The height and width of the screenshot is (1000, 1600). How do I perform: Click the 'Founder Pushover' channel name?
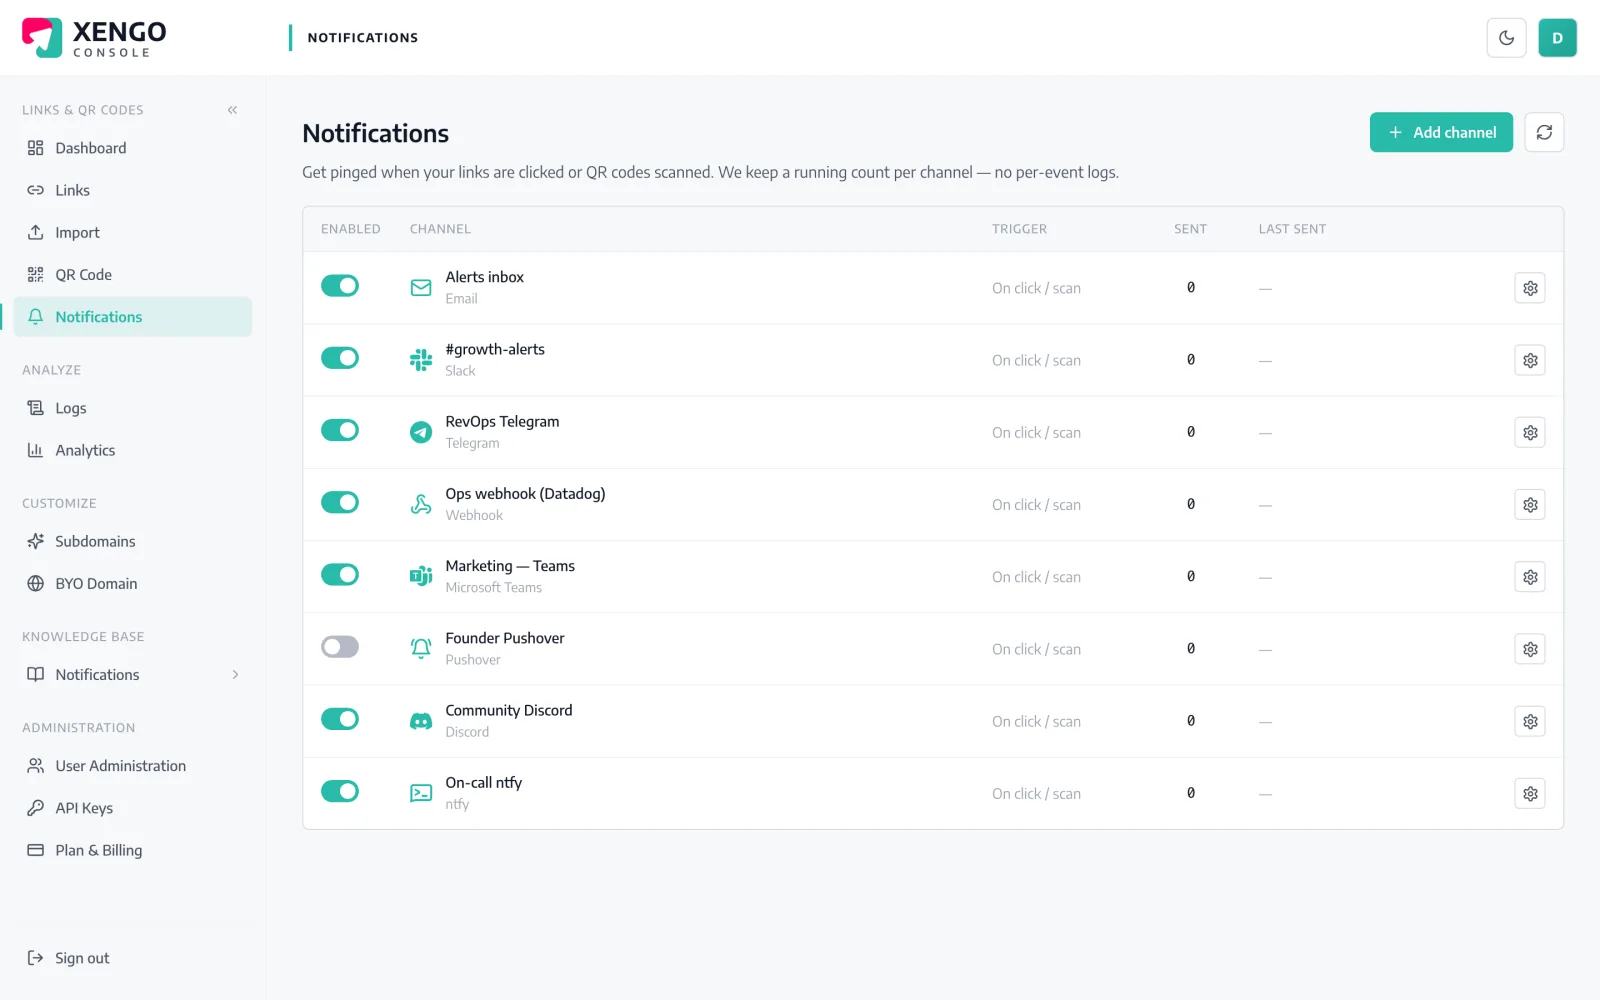pyautogui.click(x=505, y=638)
